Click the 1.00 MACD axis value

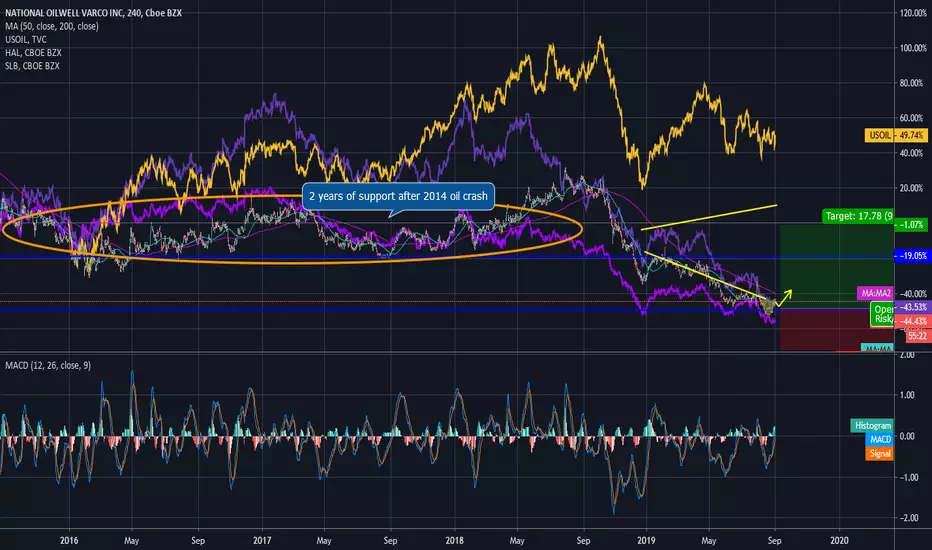pos(907,395)
